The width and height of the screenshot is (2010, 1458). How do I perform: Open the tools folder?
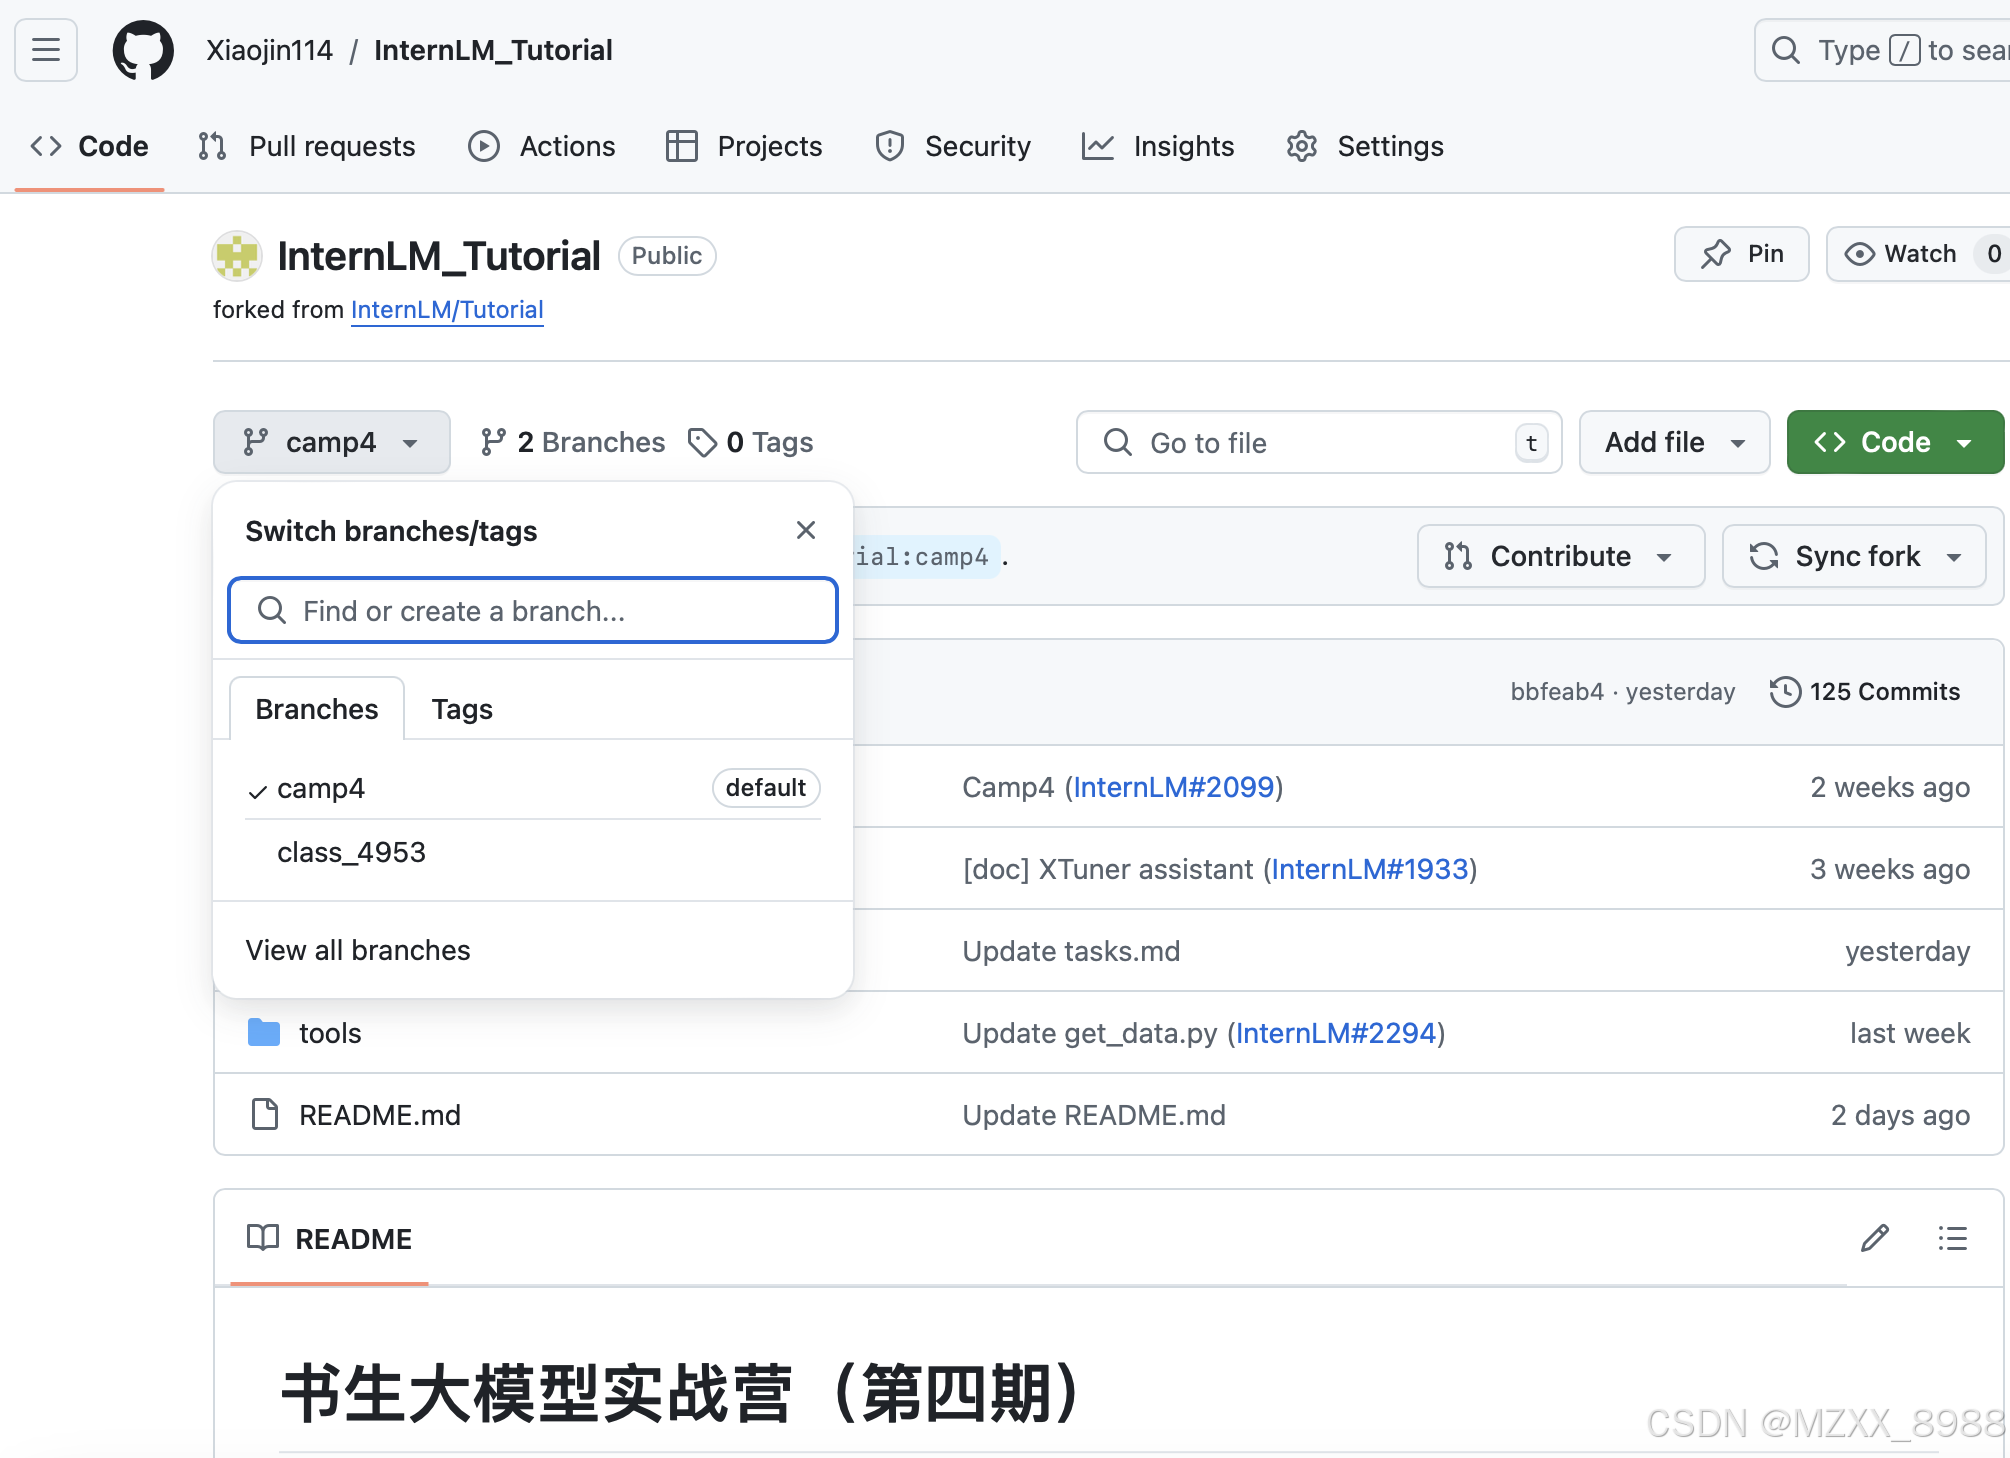(x=330, y=1032)
